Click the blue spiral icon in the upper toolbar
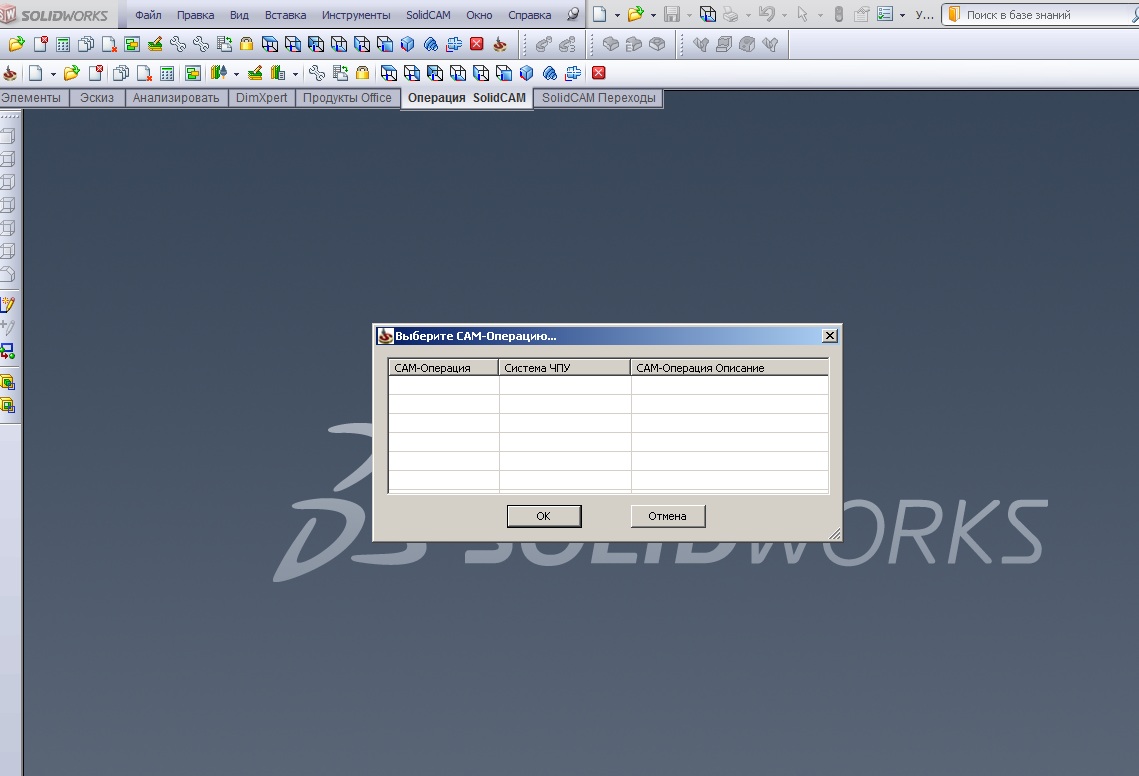This screenshot has height=776, width=1139. coord(431,45)
